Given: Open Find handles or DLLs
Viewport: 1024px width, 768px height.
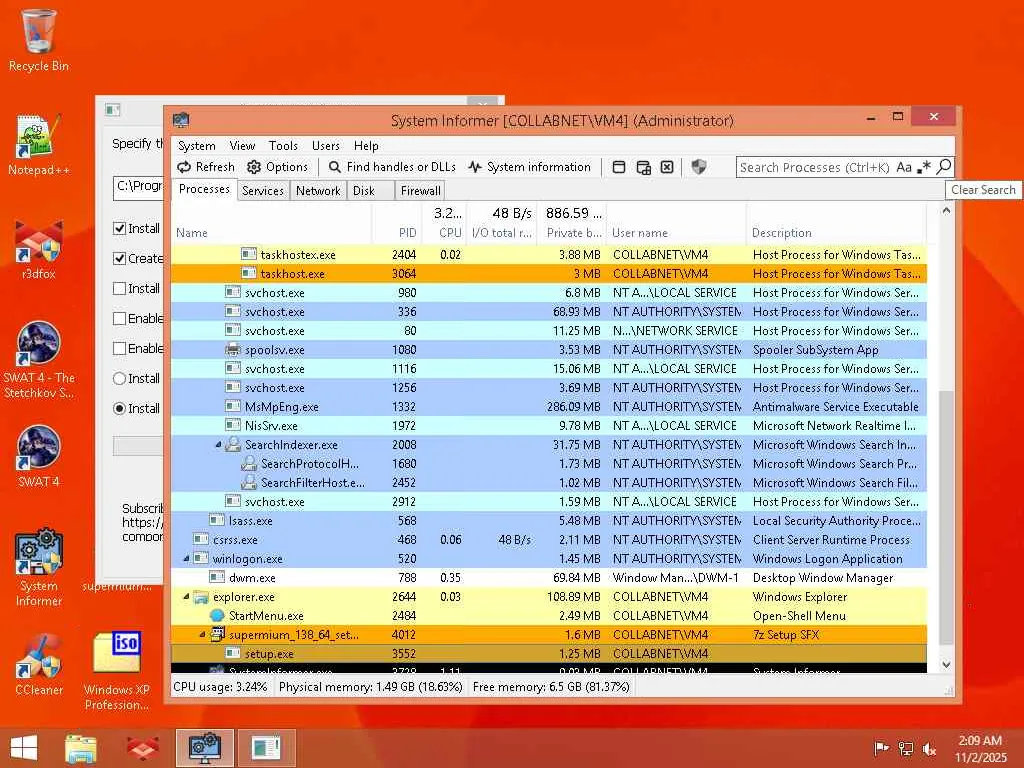Looking at the screenshot, I should coord(392,167).
